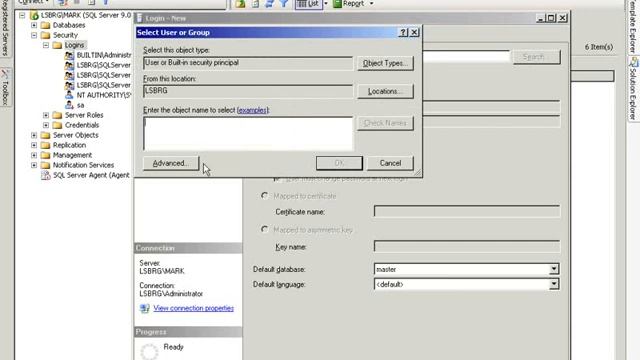Expand the Server Roles node
The height and width of the screenshot is (360, 640).
[x=46, y=115]
